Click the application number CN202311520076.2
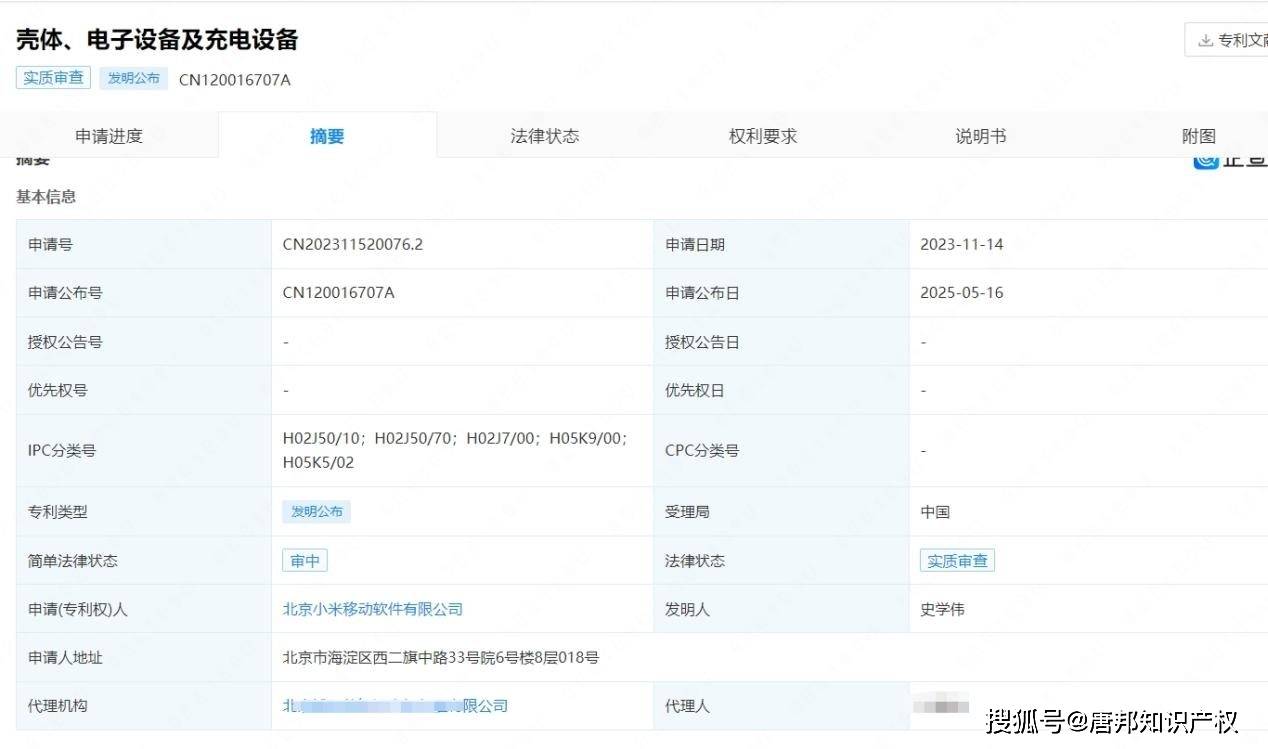This screenshot has height=749, width=1268. (353, 244)
